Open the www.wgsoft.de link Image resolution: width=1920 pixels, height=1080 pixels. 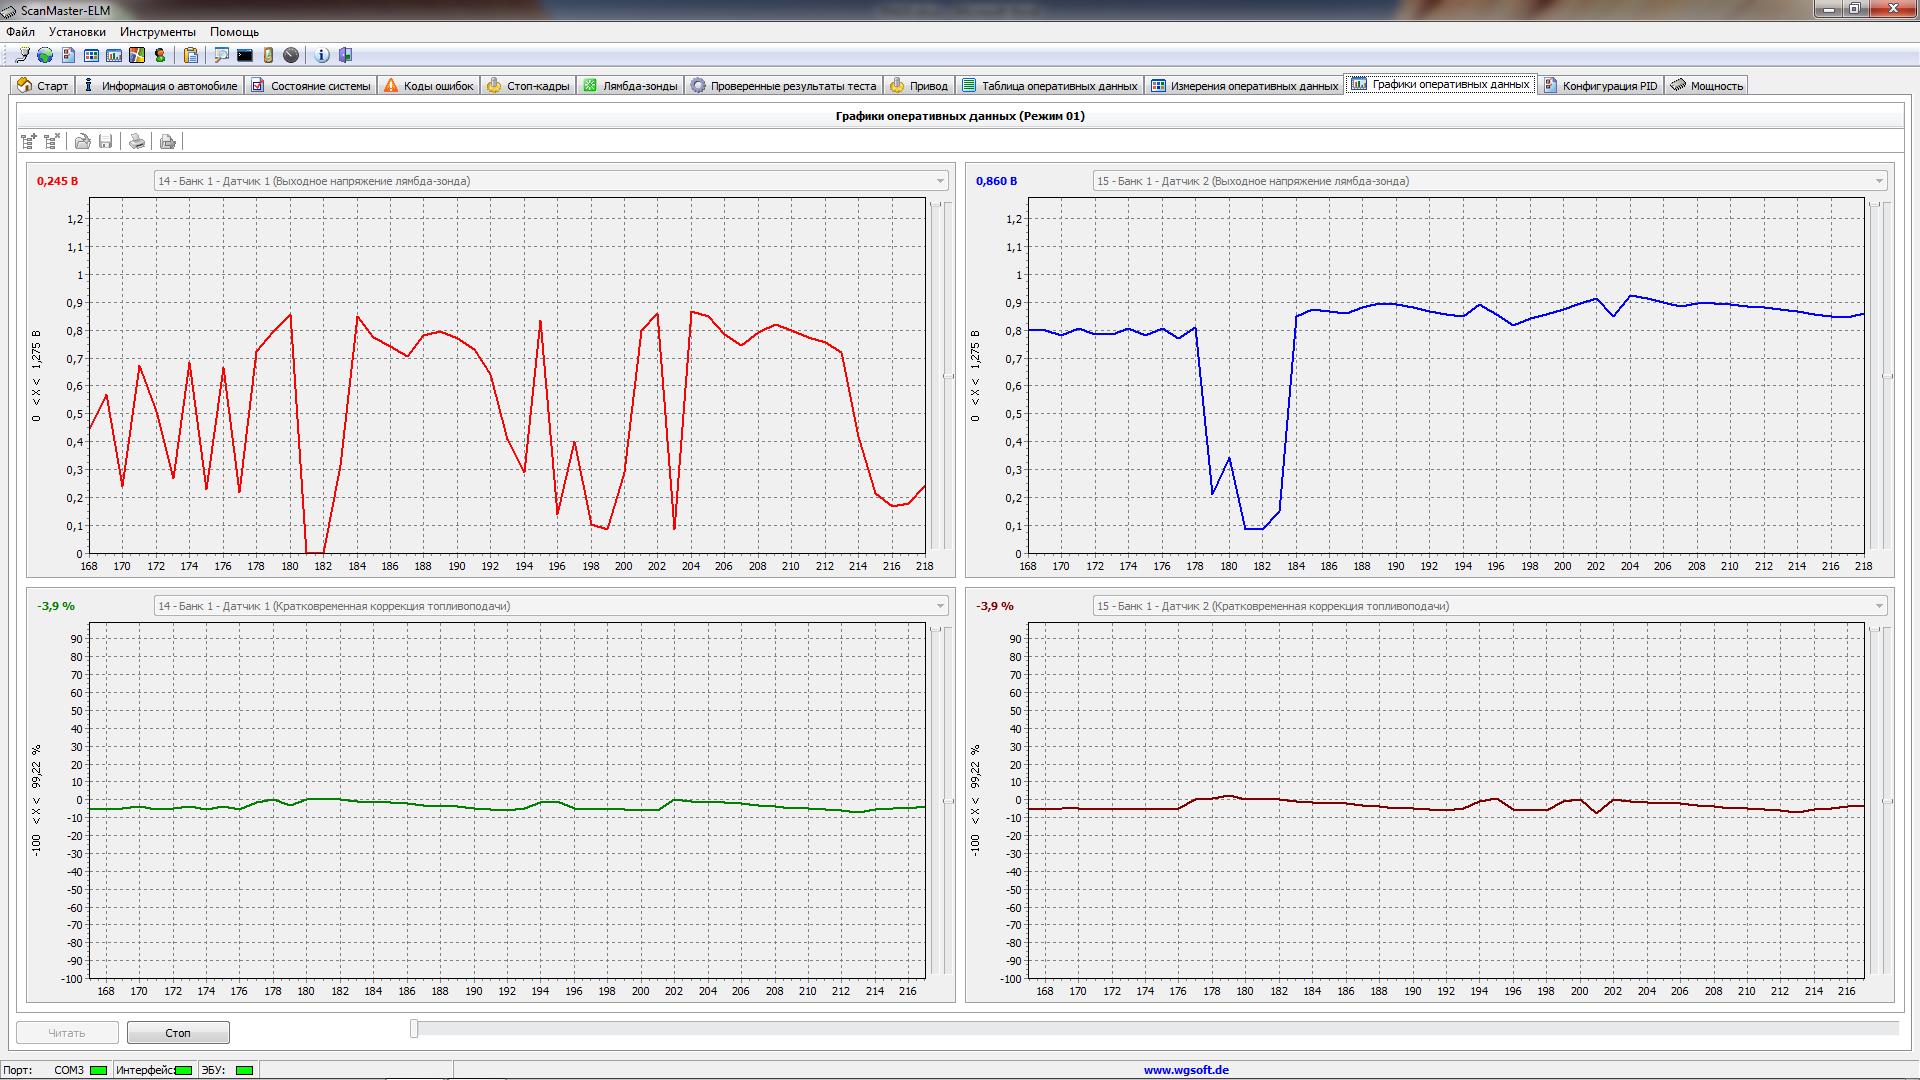click(x=1186, y=1070)
